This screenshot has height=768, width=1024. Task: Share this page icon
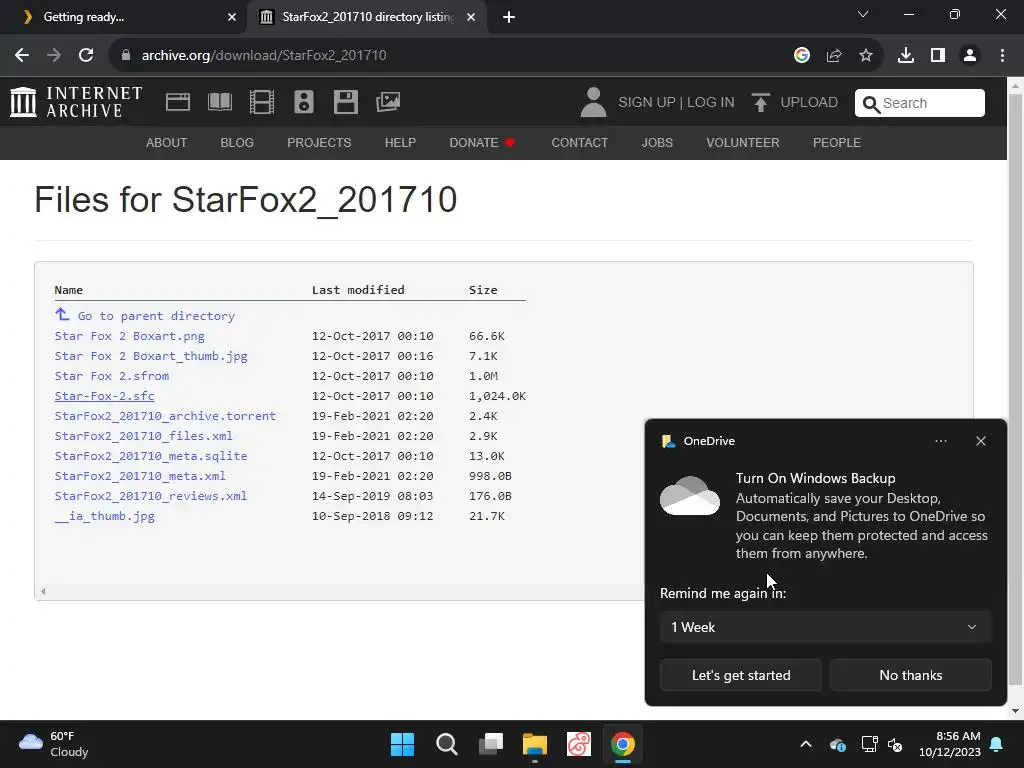pos(834,56)
